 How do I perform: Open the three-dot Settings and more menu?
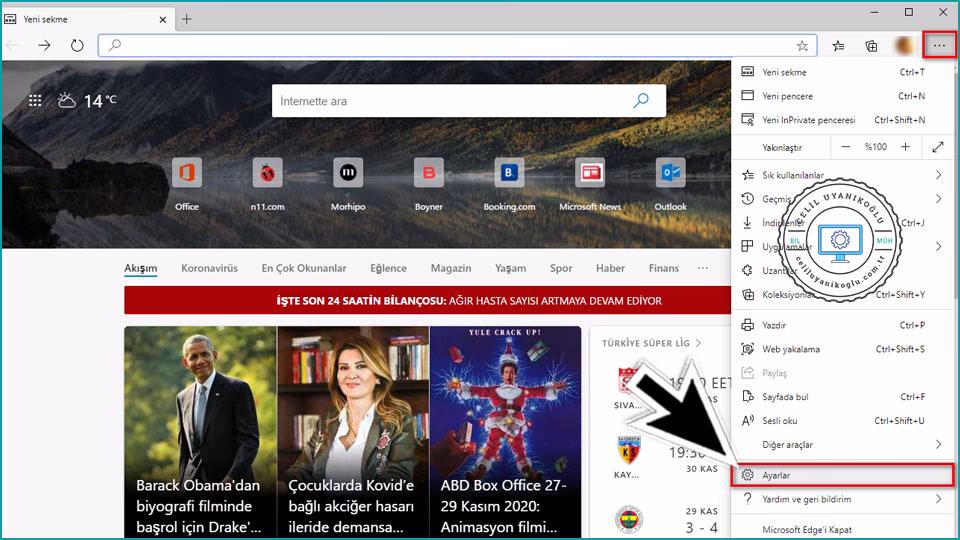coord(939,45)
